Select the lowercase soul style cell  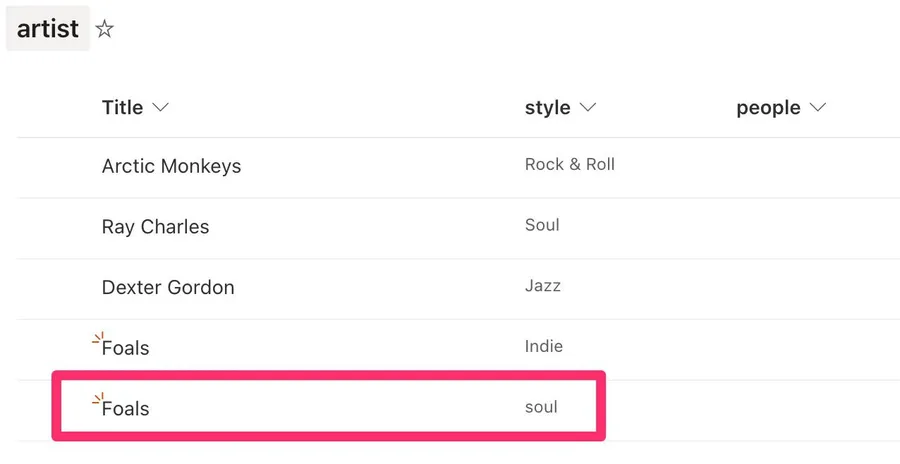[541, 408]
